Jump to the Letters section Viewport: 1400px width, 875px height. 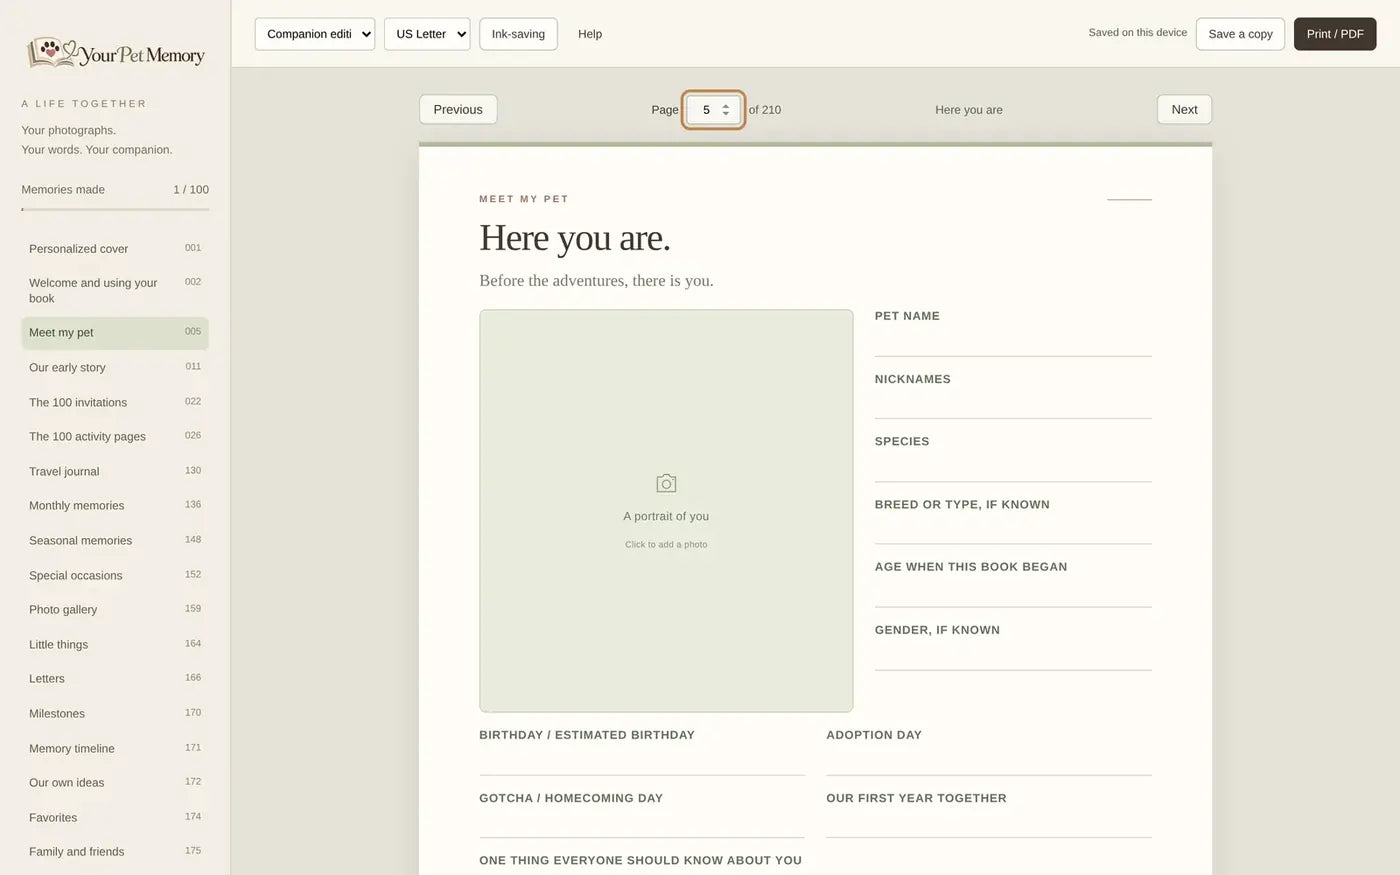coord(115,678)
